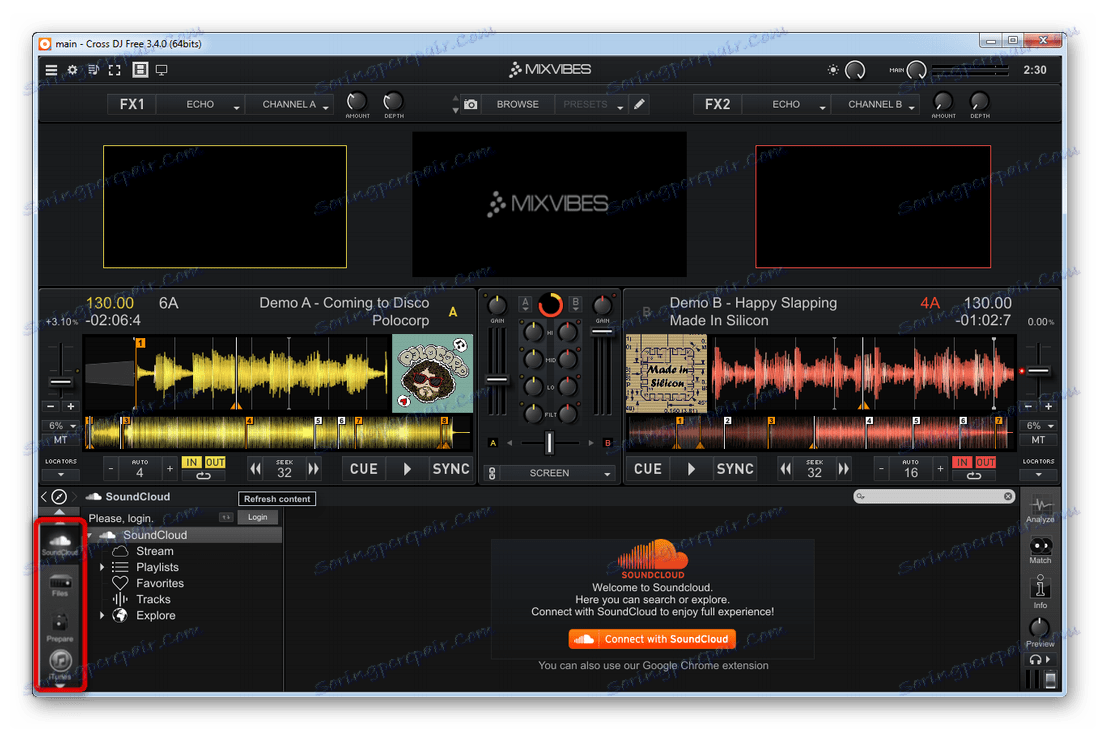This screenshot has height=730, width=1100.
Task: Select Tracks in SoundCloud tree
Action: pyautogui.click(x=153, y=599)
